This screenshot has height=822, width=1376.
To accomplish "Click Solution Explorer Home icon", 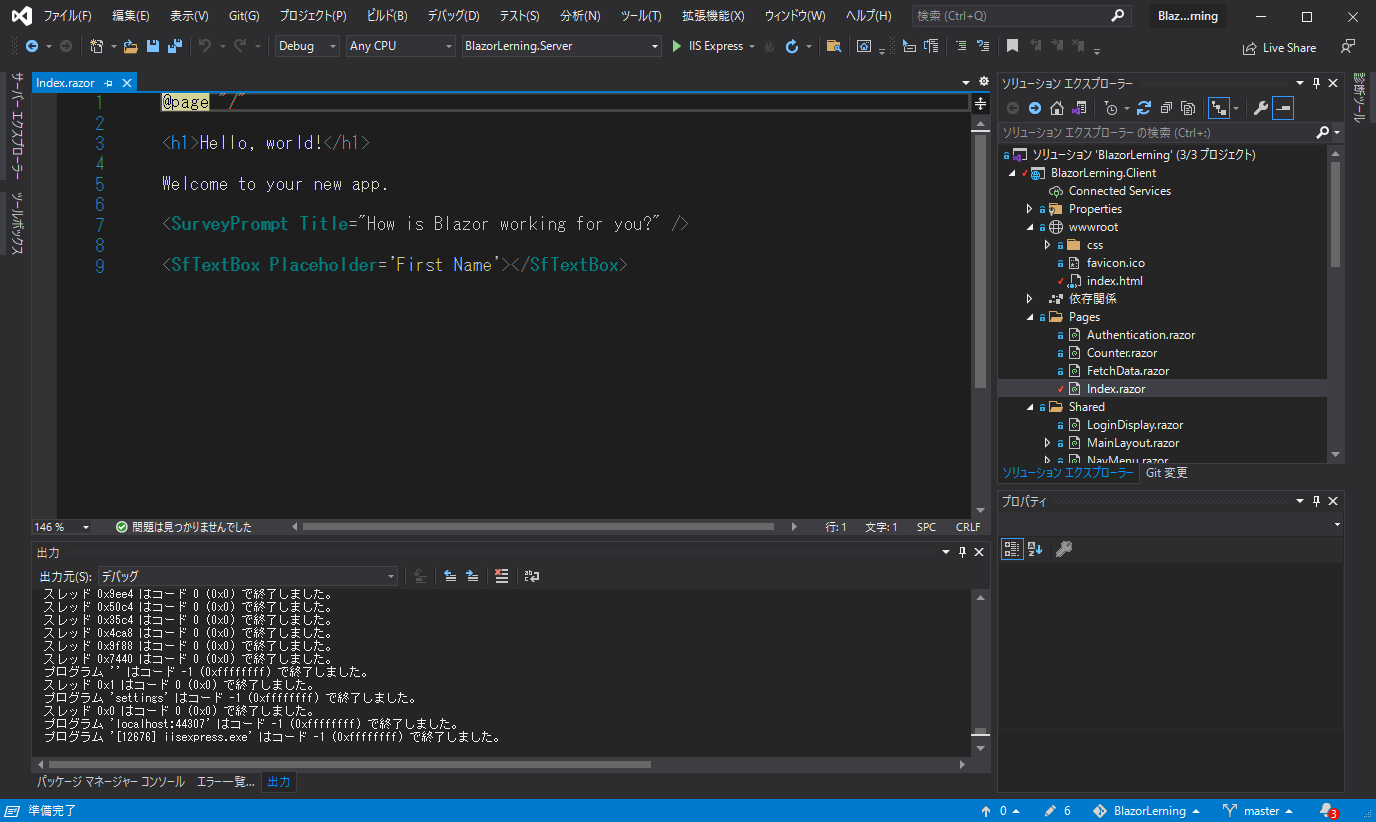I will [x=1057, y=108].
